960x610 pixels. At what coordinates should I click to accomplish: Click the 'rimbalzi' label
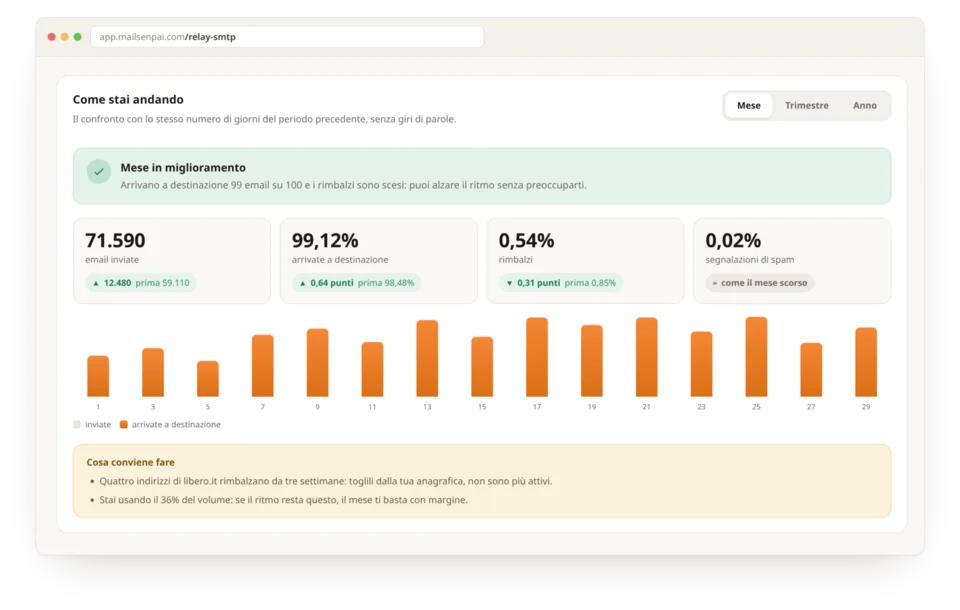[516, 260]
